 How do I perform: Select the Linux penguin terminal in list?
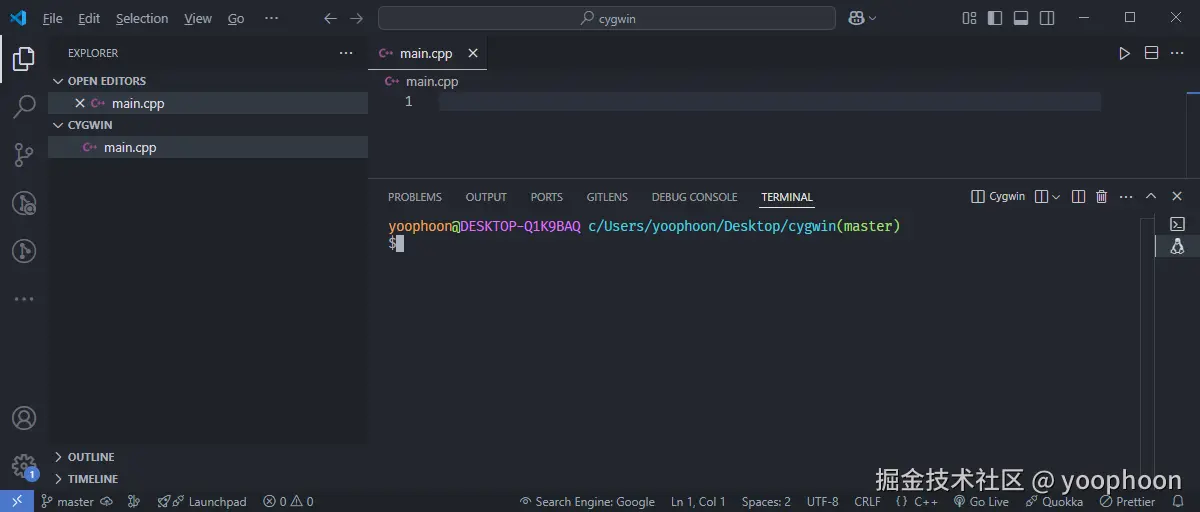click(x=1177, y=246)
